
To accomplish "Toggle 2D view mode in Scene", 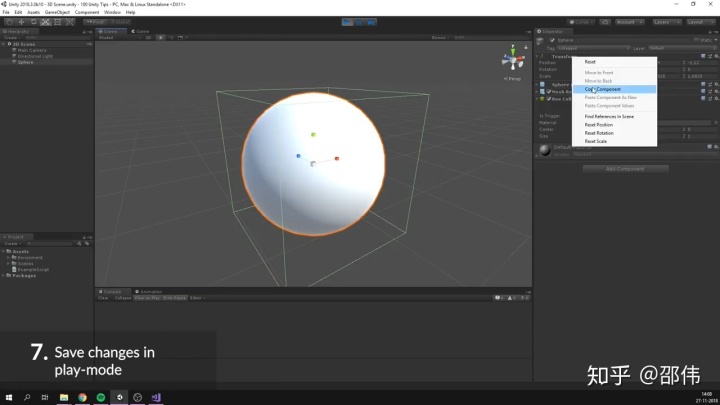I will pos(148,38).
